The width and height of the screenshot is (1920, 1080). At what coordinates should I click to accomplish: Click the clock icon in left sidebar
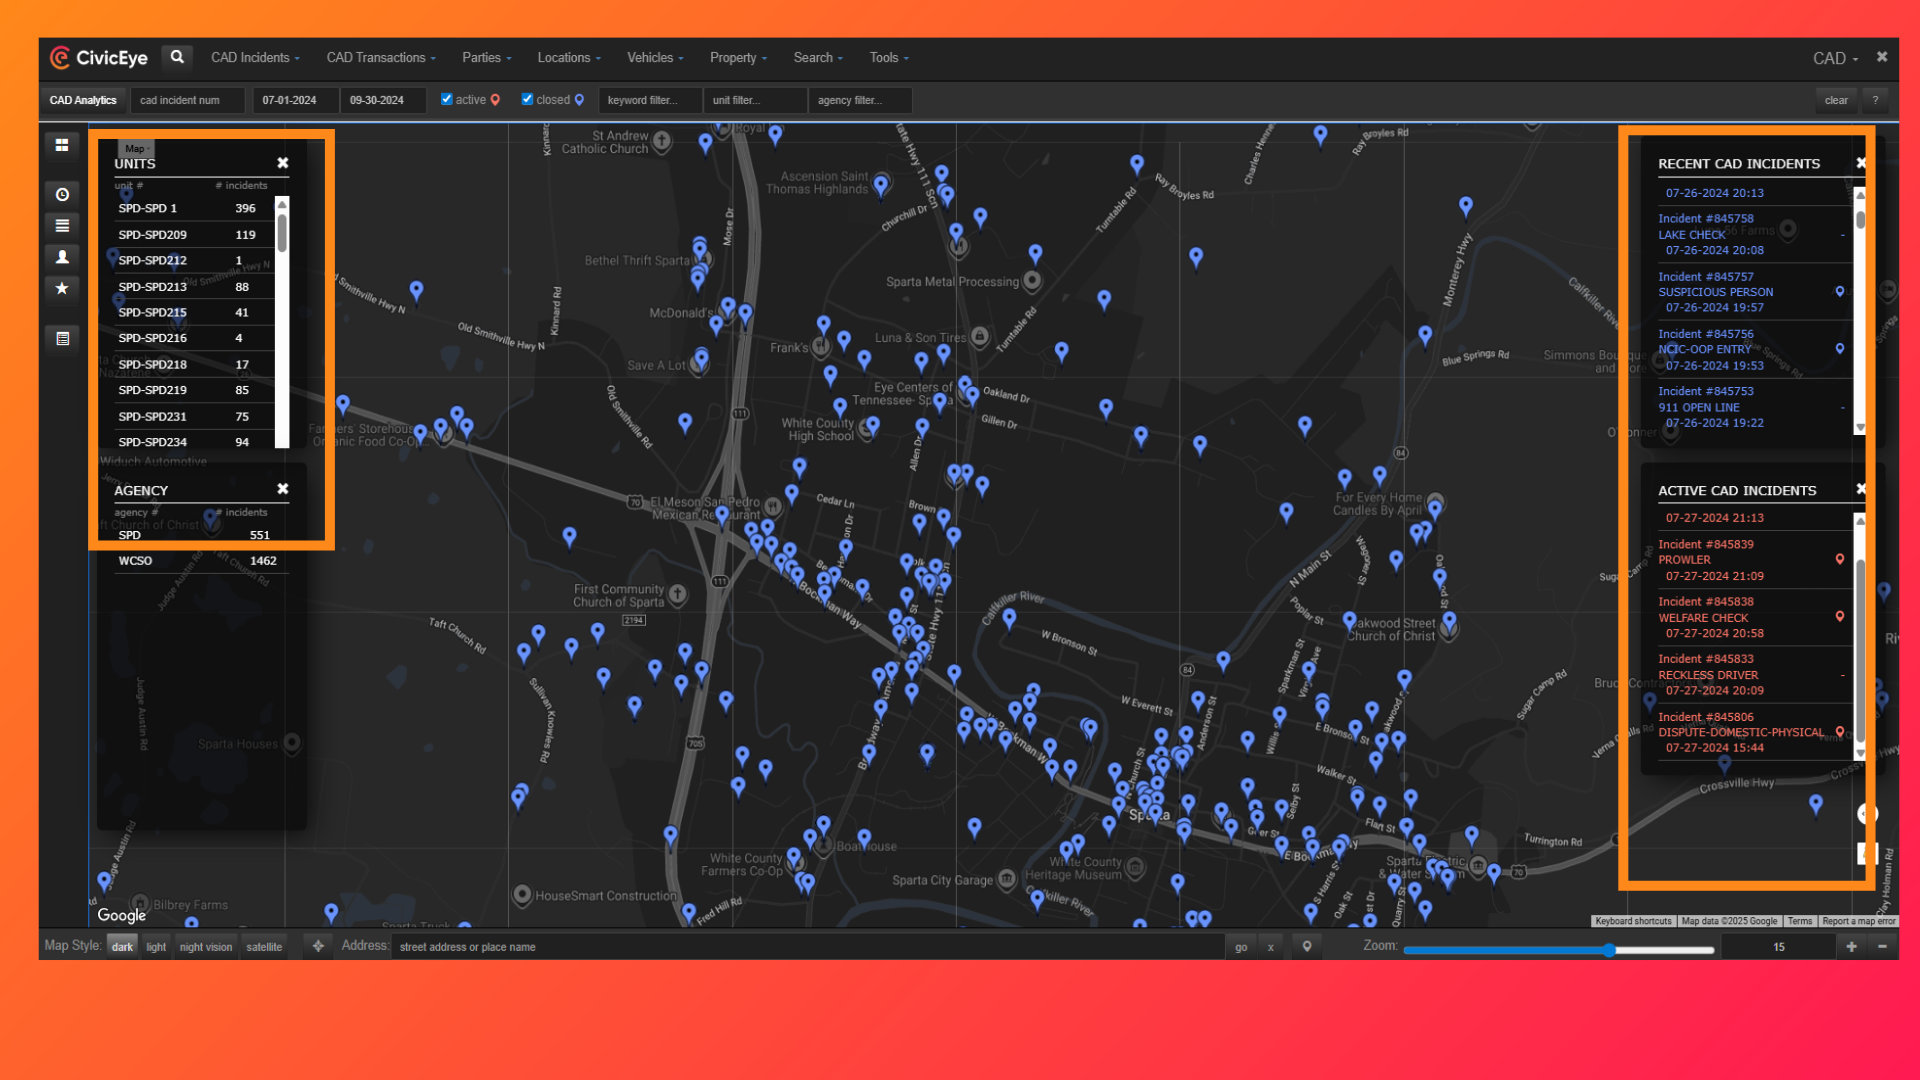pos(62,194)
